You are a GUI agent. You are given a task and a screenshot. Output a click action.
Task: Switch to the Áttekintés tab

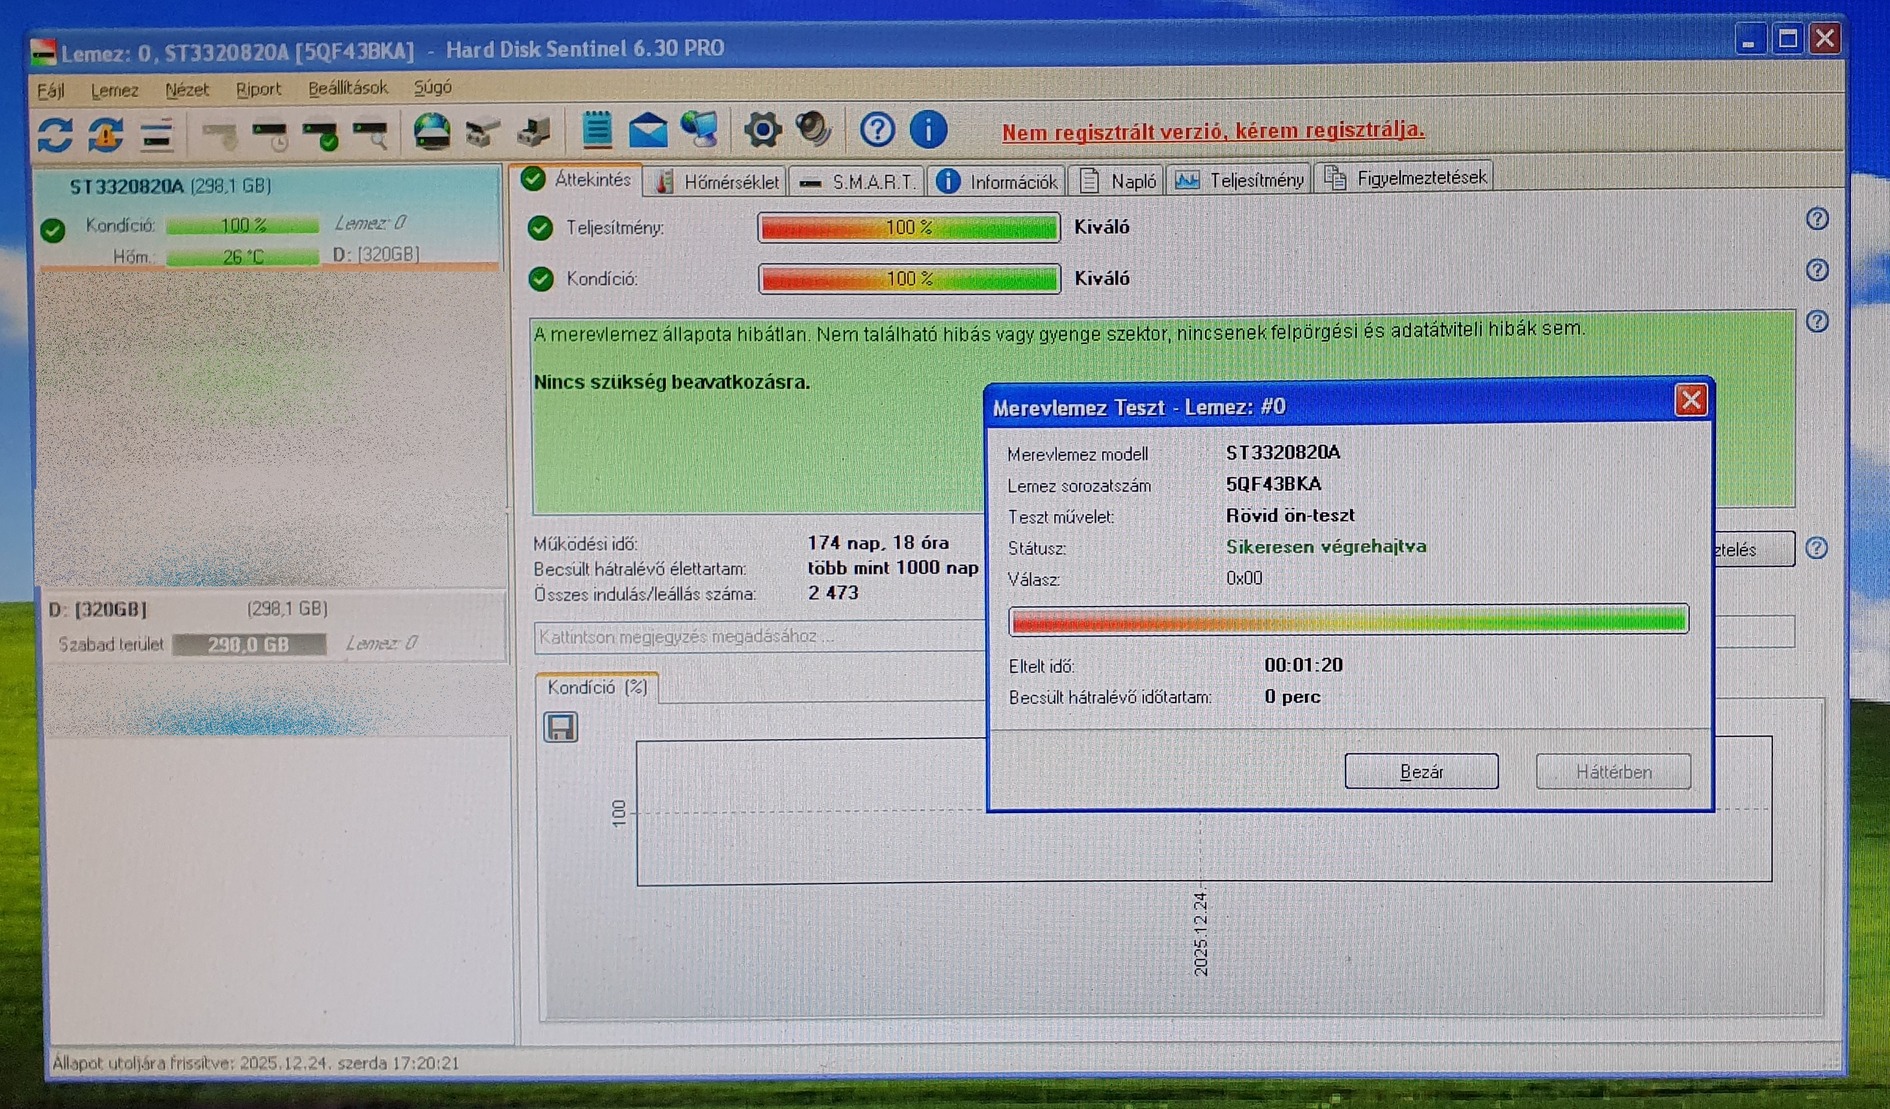[577, 179]
